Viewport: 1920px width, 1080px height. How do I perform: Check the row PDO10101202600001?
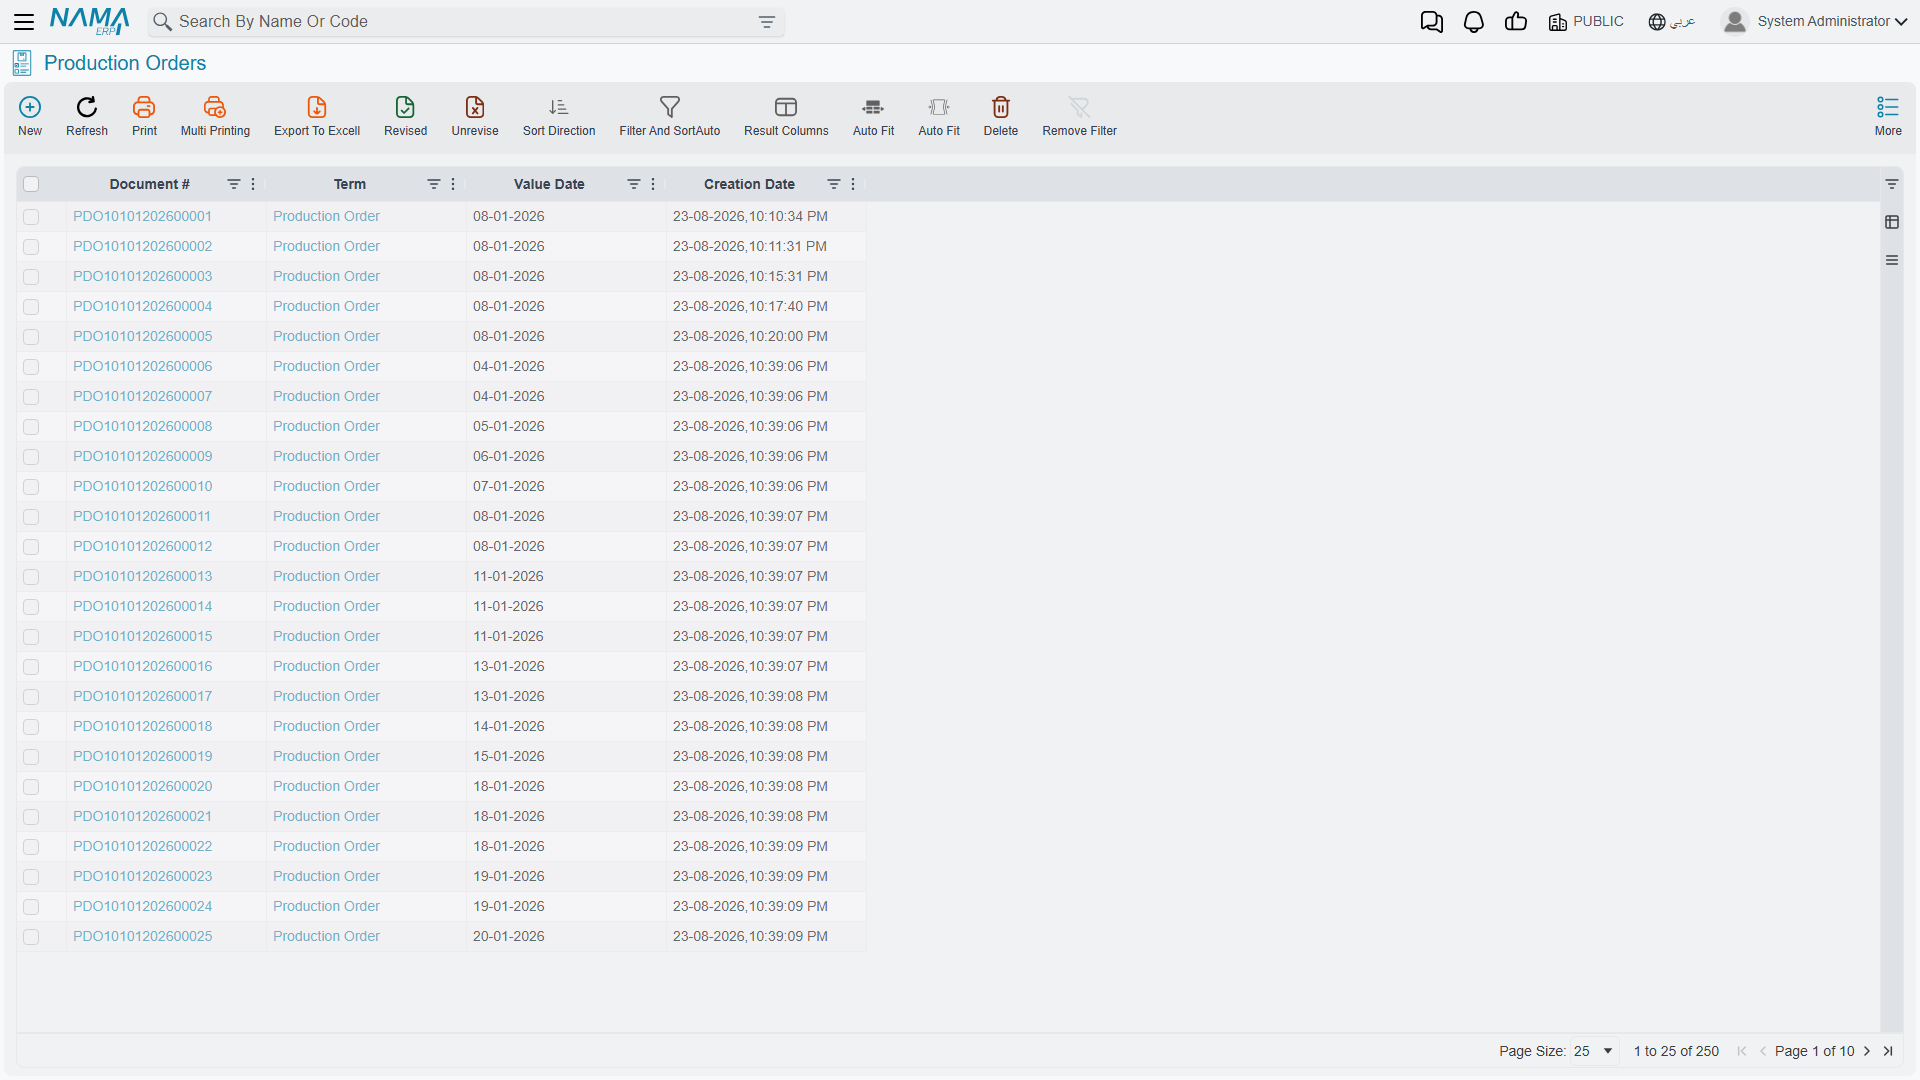pos(31,217)
